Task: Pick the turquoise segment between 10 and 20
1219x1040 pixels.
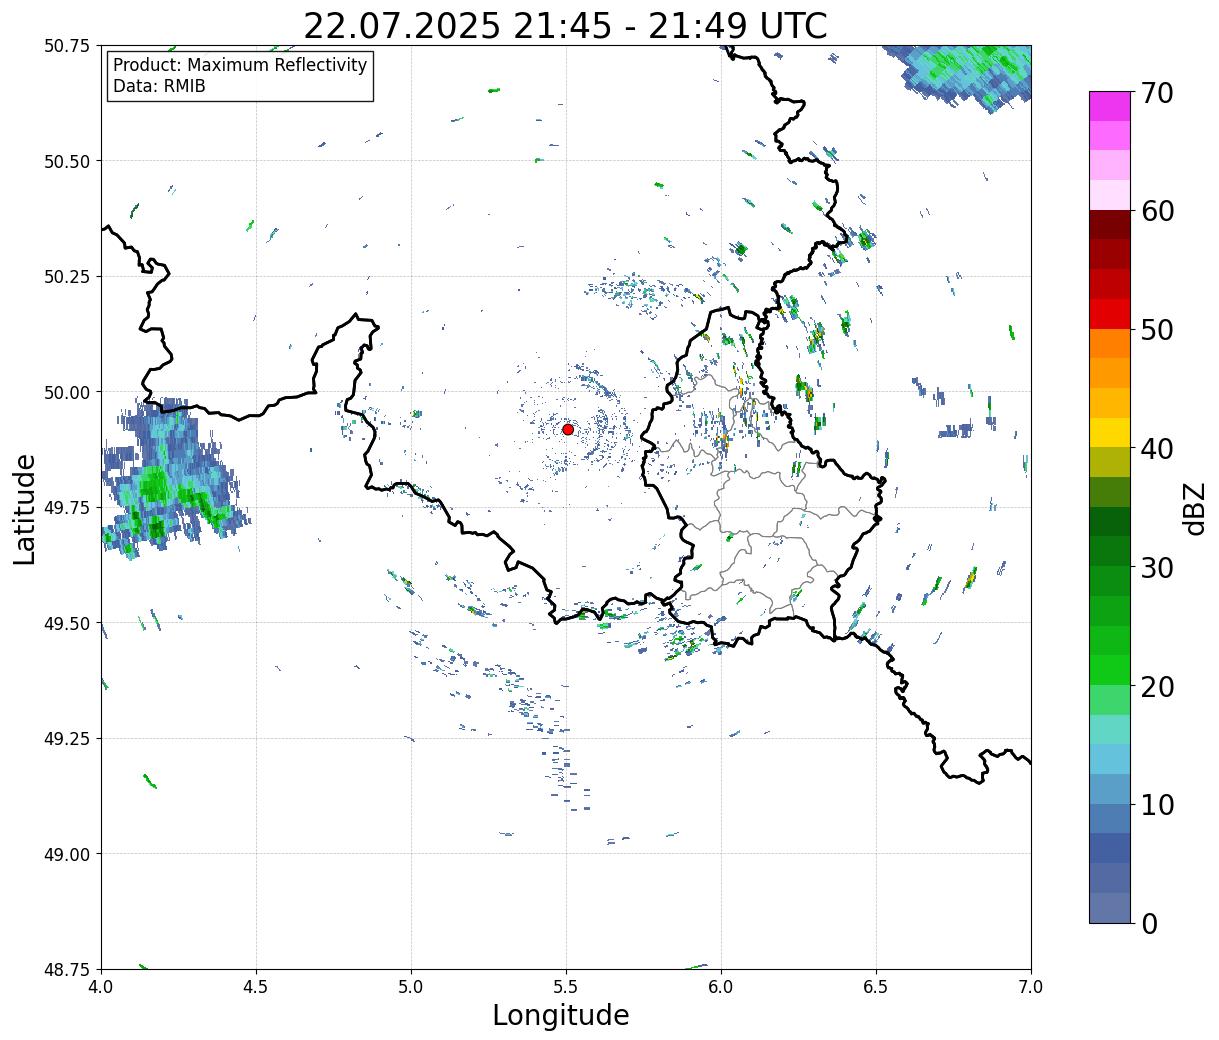Action: click(1110, 730)
